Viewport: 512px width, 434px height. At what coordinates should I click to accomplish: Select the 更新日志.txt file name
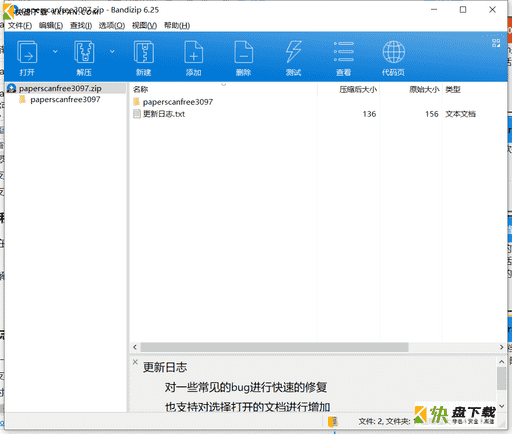[164, 114]
